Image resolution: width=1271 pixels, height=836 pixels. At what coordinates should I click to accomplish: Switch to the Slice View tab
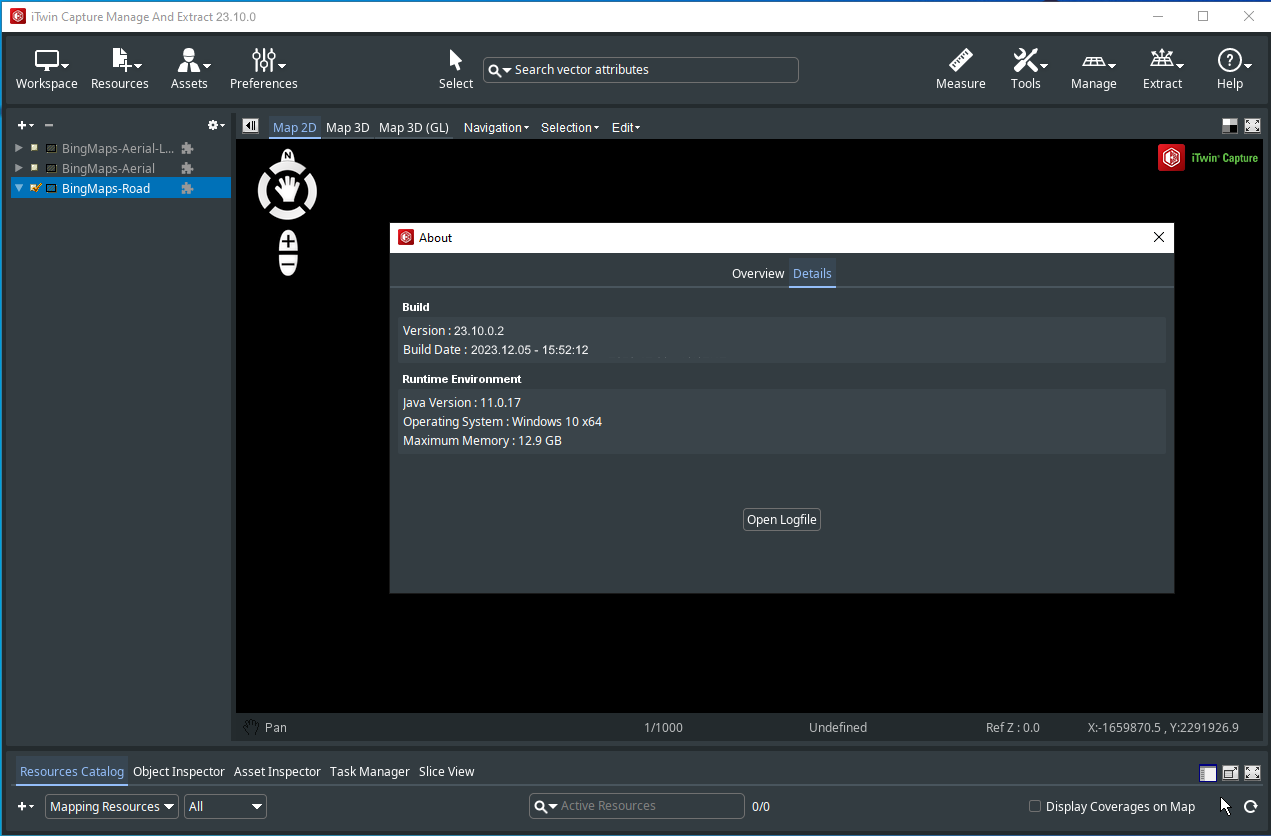[447, 771]
